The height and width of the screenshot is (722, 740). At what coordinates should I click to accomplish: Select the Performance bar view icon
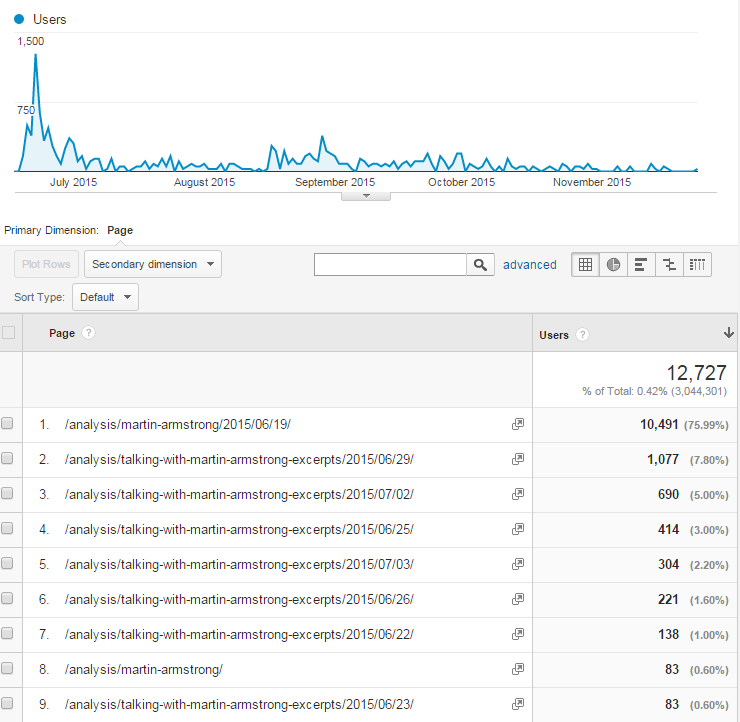(x=641, y=265)
